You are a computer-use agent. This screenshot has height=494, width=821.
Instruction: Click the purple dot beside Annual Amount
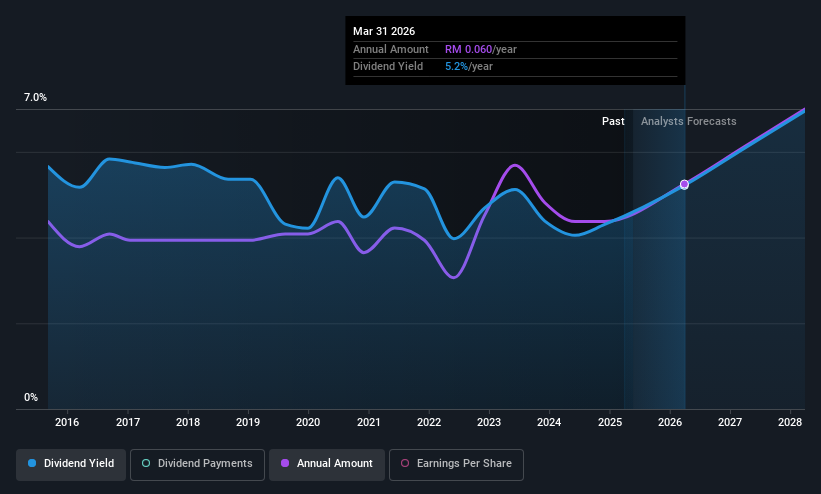[285, 463]
